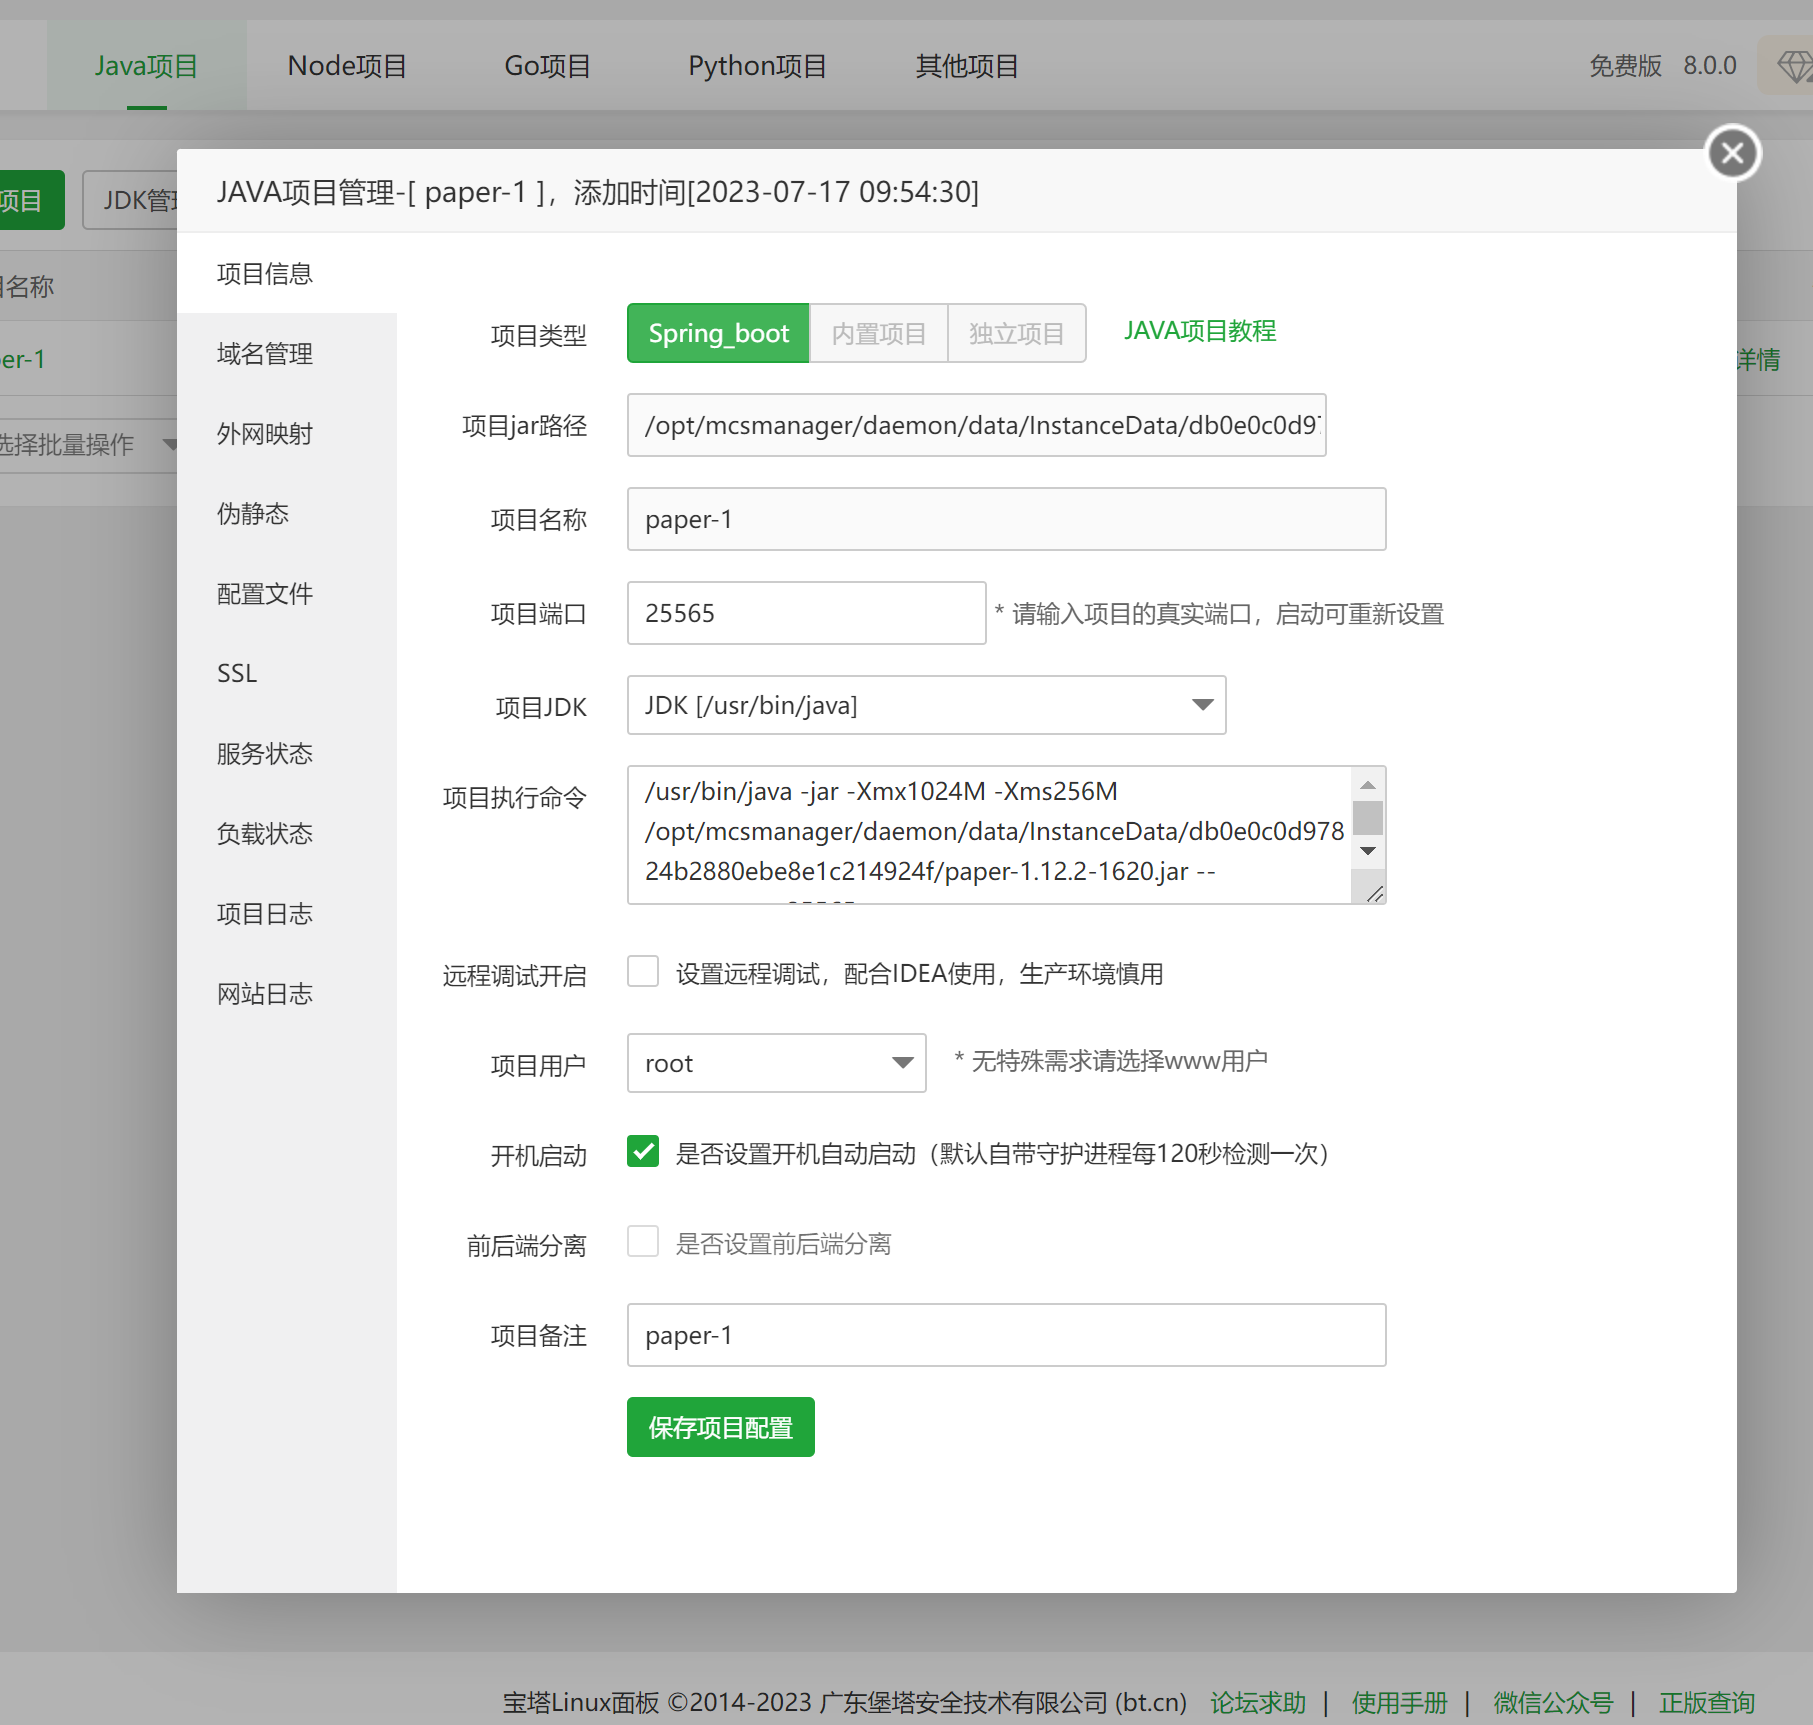Click the paper-1 project name link in list
Screen dimensions: 1813x1725
(x=22, y=359)
